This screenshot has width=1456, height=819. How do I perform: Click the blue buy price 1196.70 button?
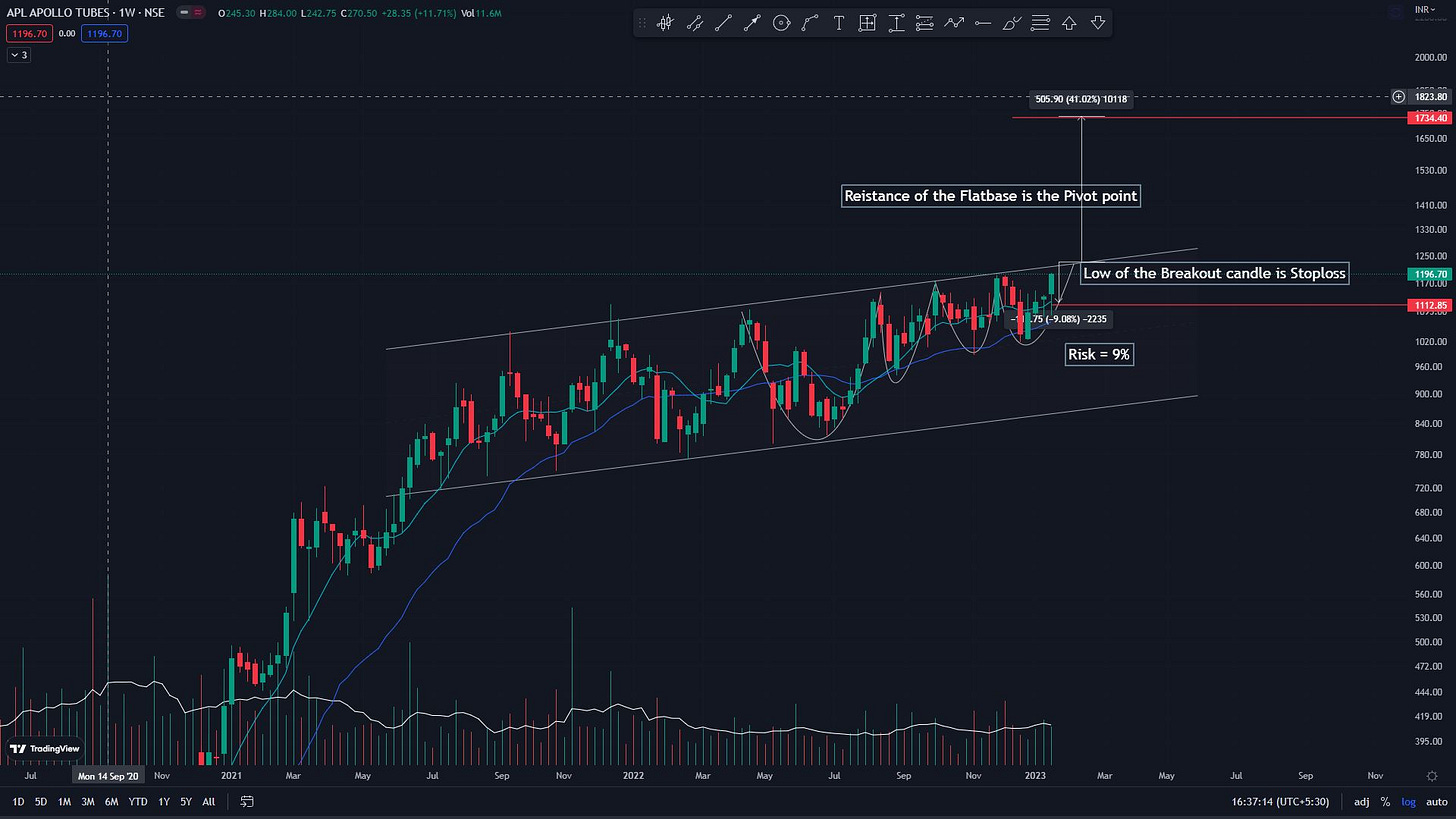[x=105, y=33]
